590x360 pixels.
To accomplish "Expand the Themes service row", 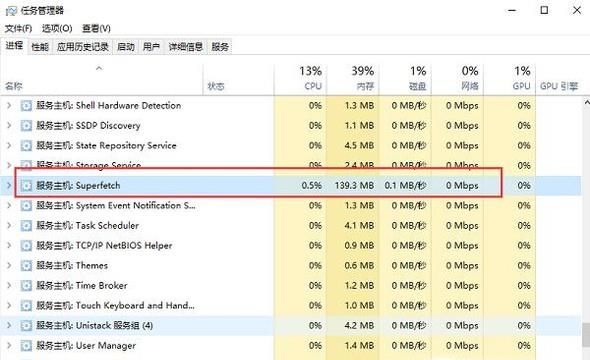I will pos(9,266).
